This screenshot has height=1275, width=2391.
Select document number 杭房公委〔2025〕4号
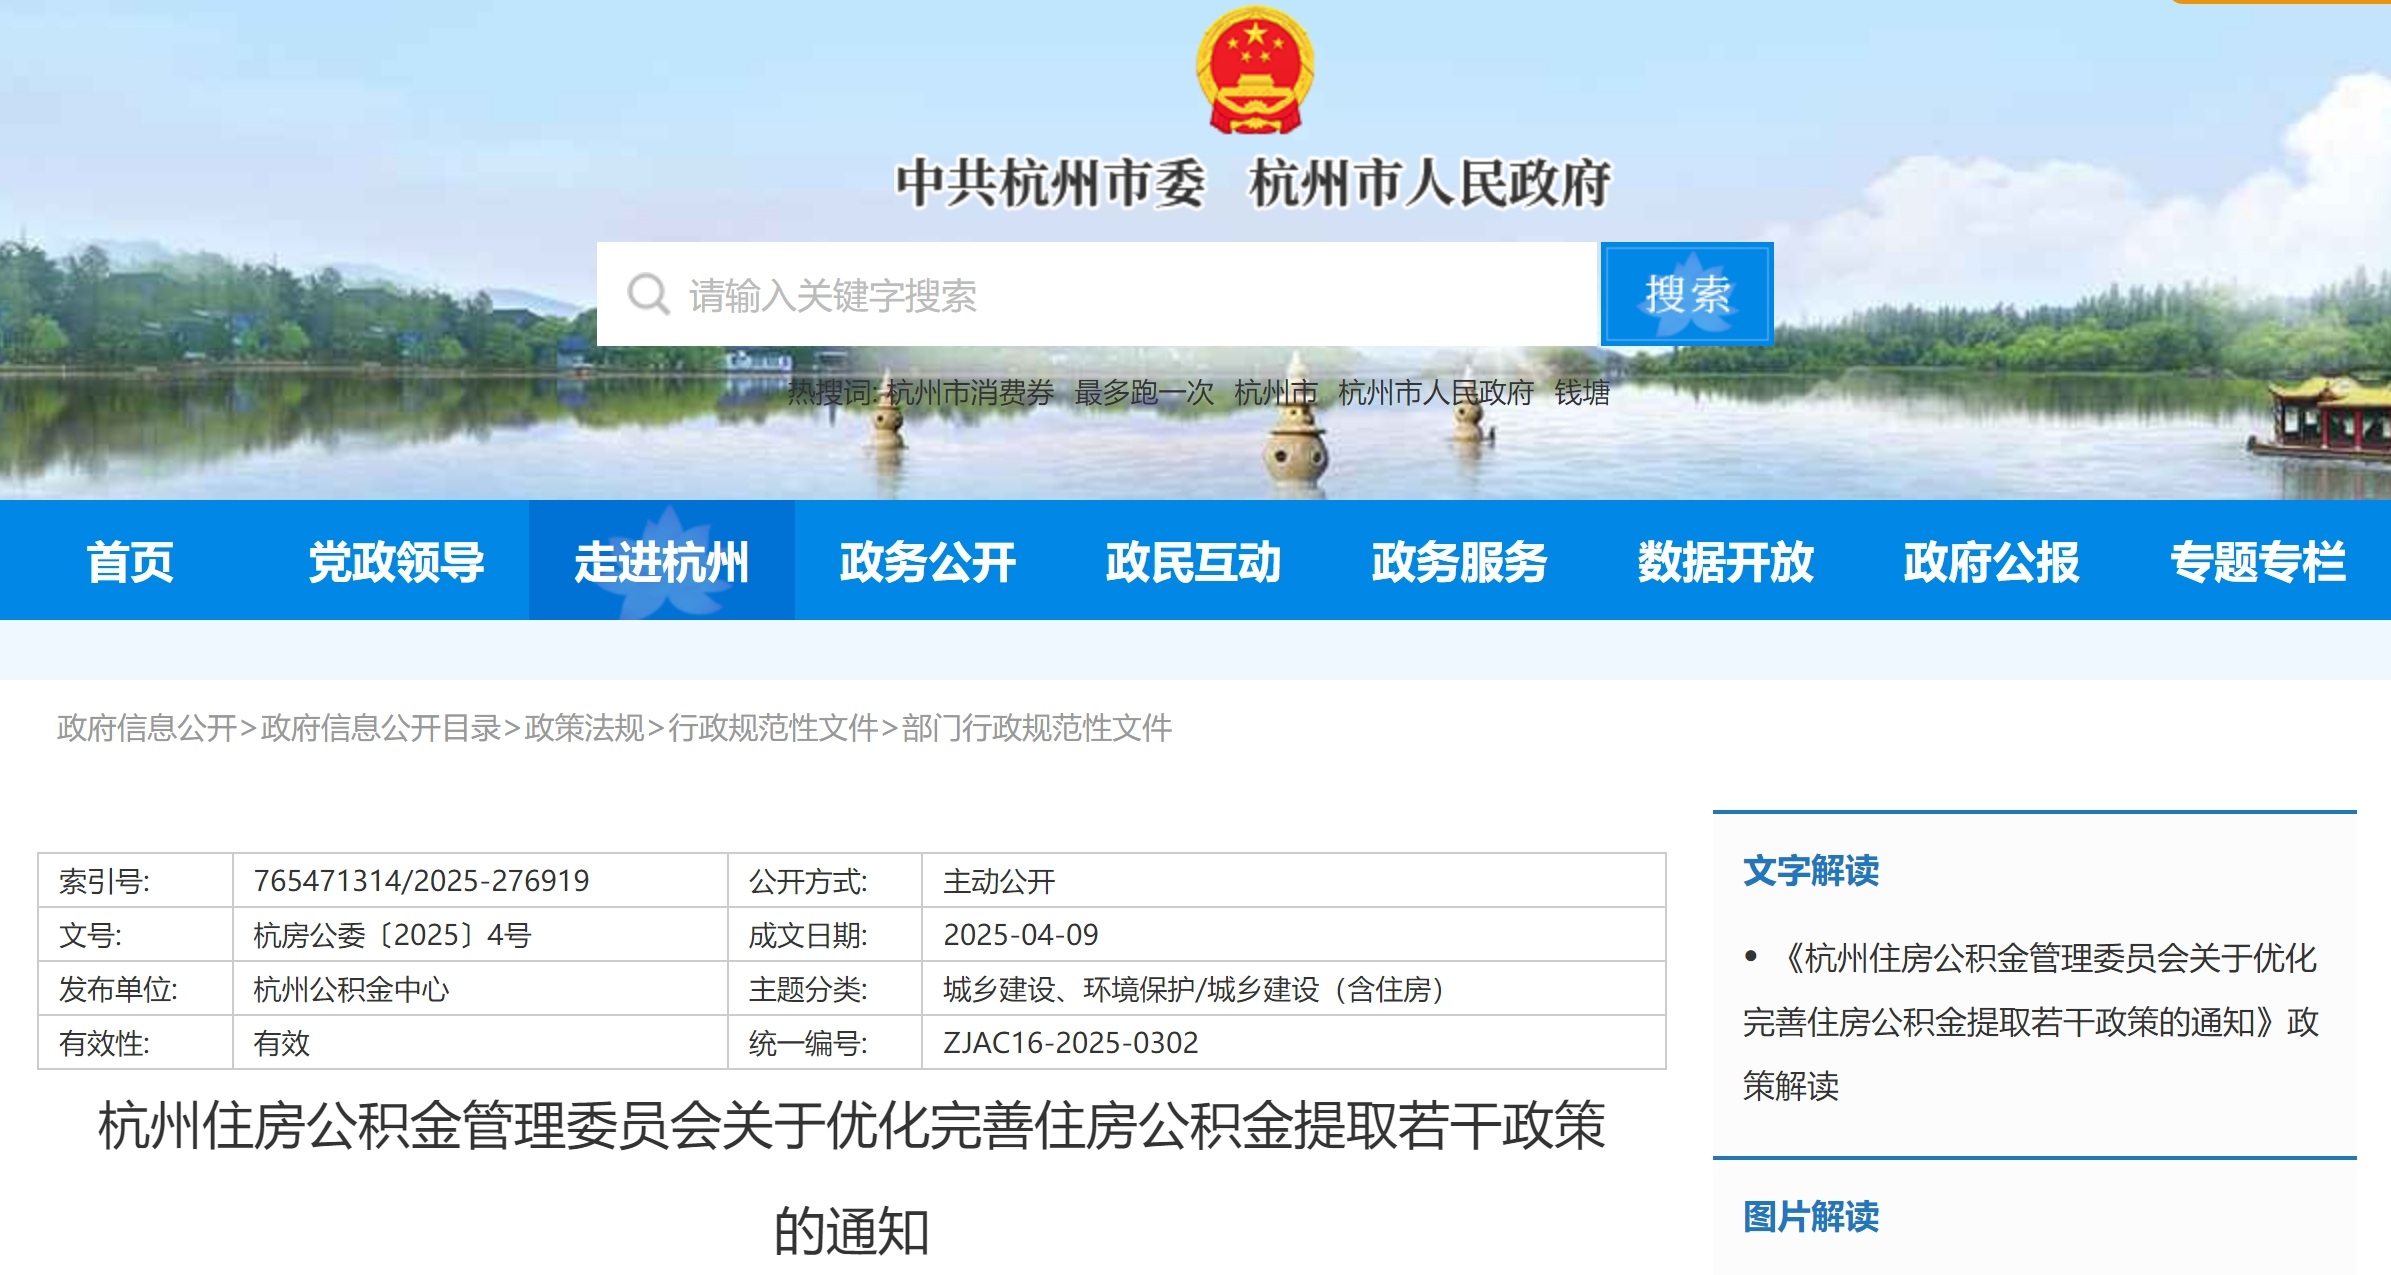pyautogui.click(x=392, y=935)
